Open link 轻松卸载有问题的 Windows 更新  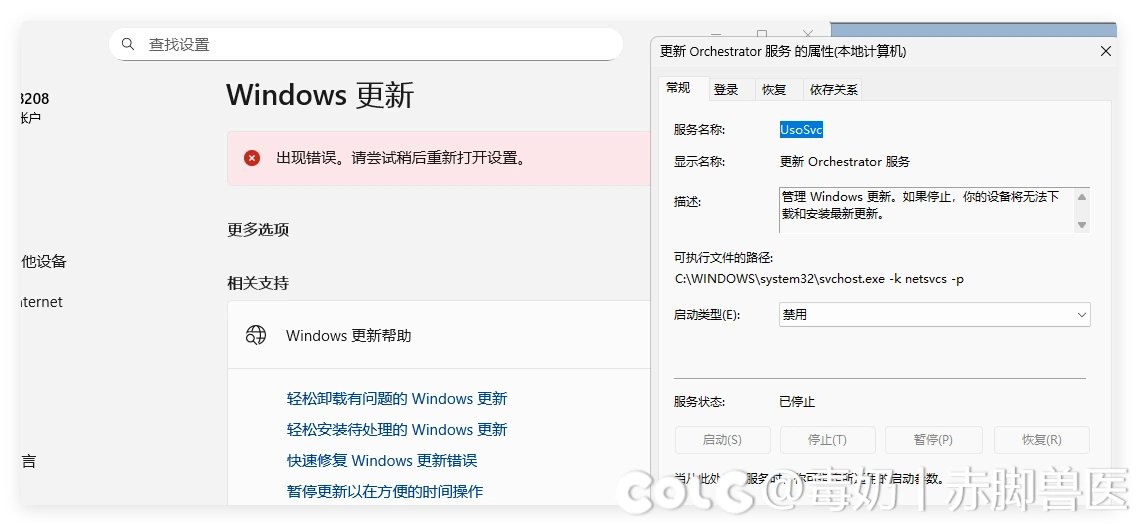pyautogui.click(x=397, y=398)
